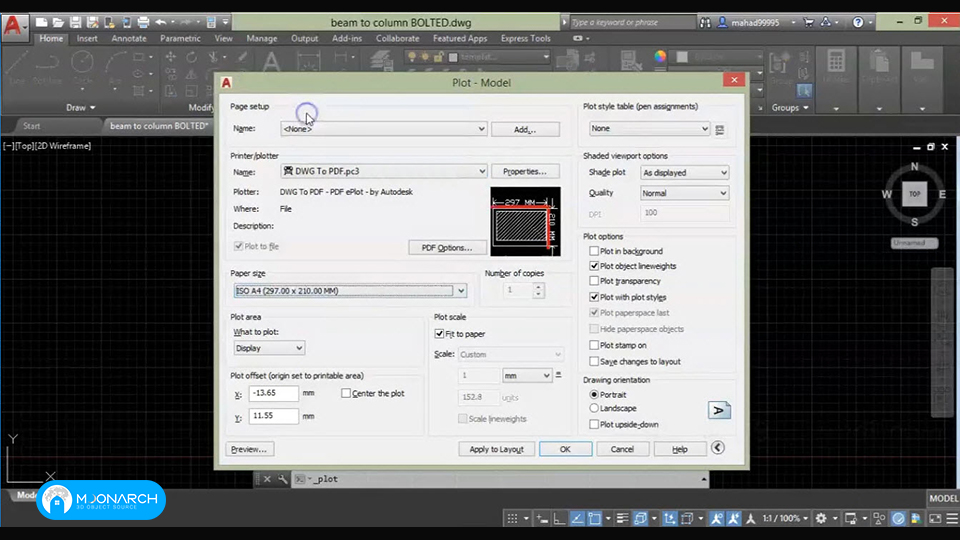Check Center the plot
The height and width of the screenshot is (540, 960).
tap(346, 393)
